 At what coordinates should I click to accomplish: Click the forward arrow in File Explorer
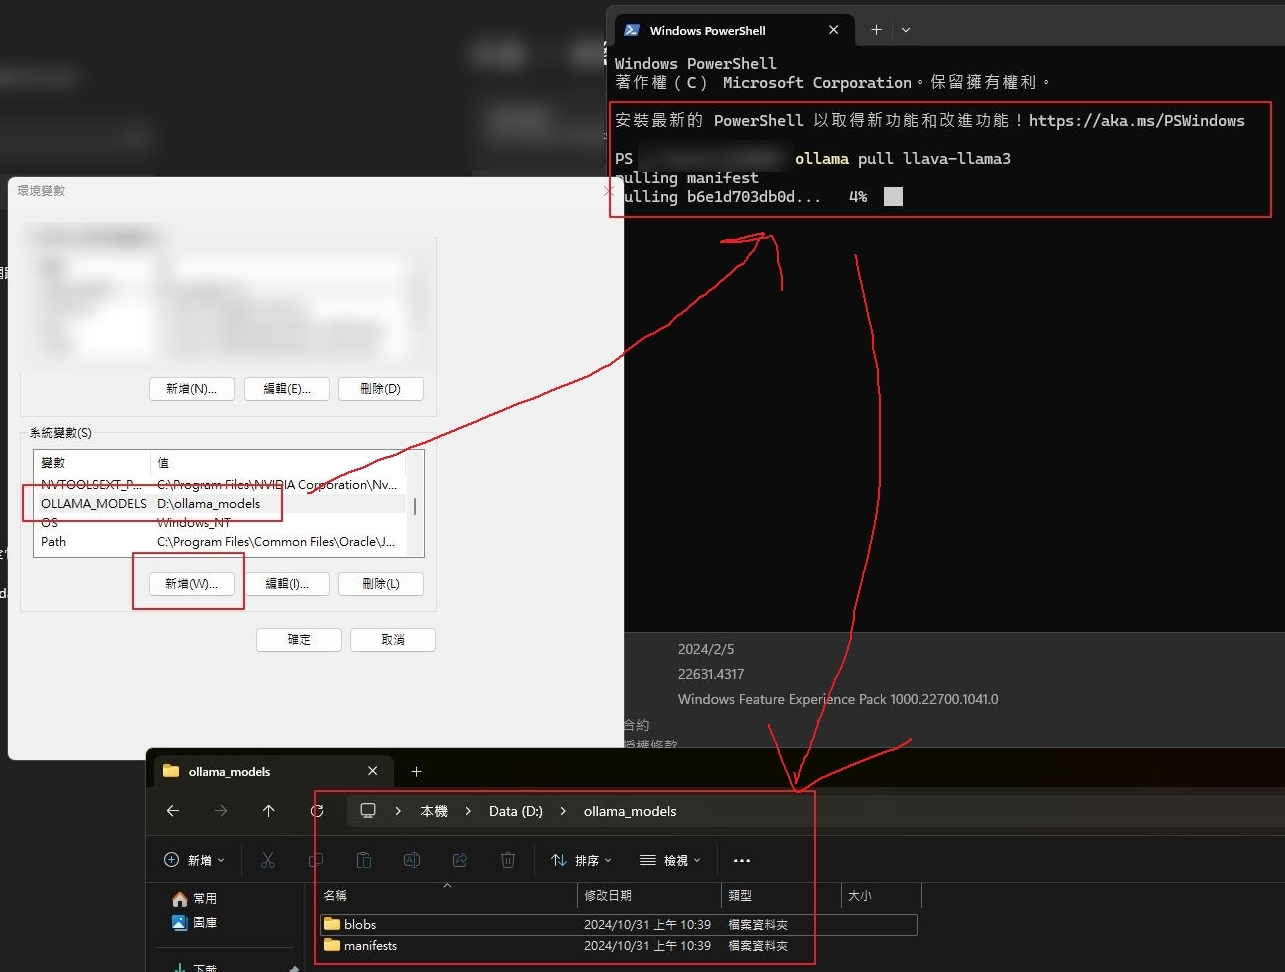coord(221,811)
